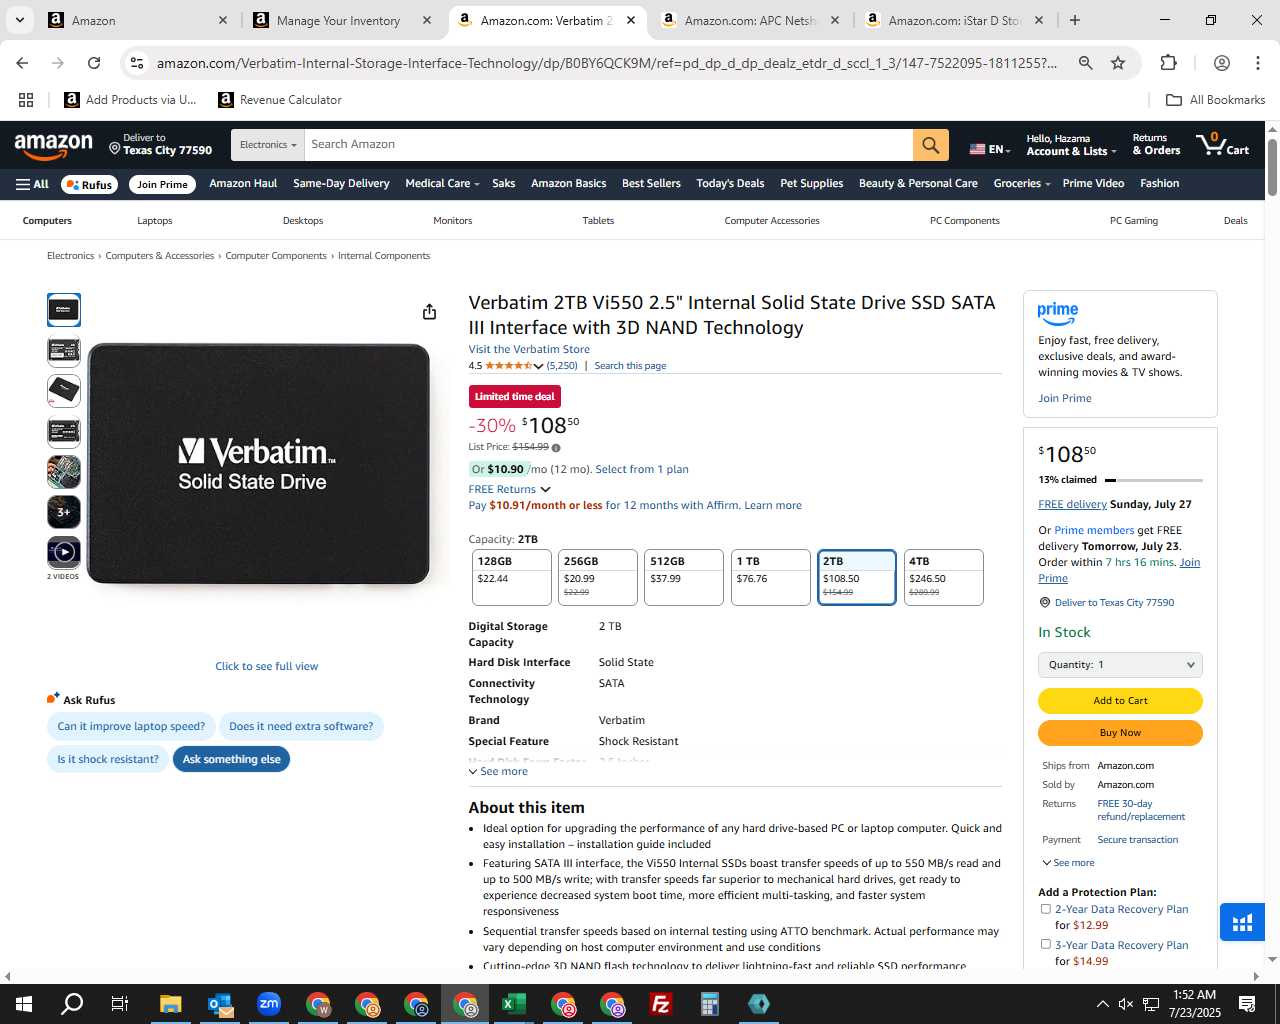Open the EN language selector
The height and width of the screenshot is (1024, 1280).
coord(990,149)
